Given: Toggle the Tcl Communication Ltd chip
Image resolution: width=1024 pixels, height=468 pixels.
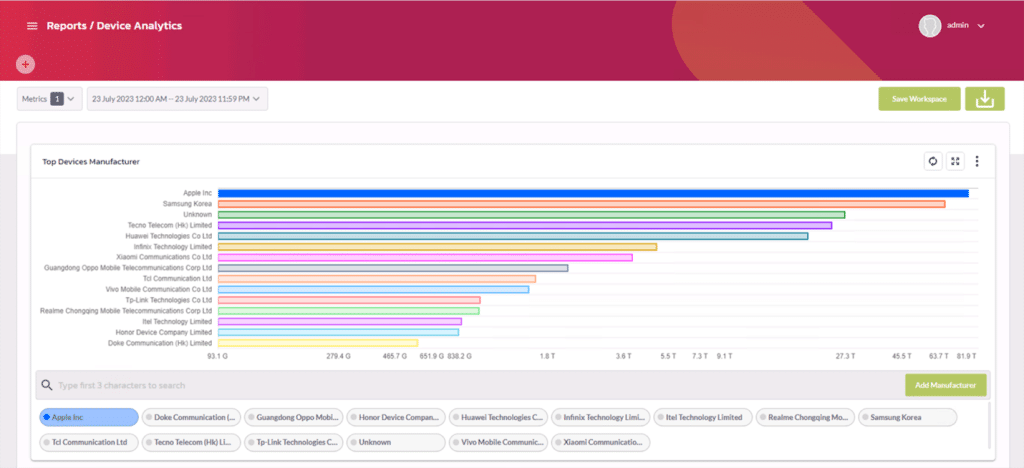Looking at the screenshot, I should (89, 442).
